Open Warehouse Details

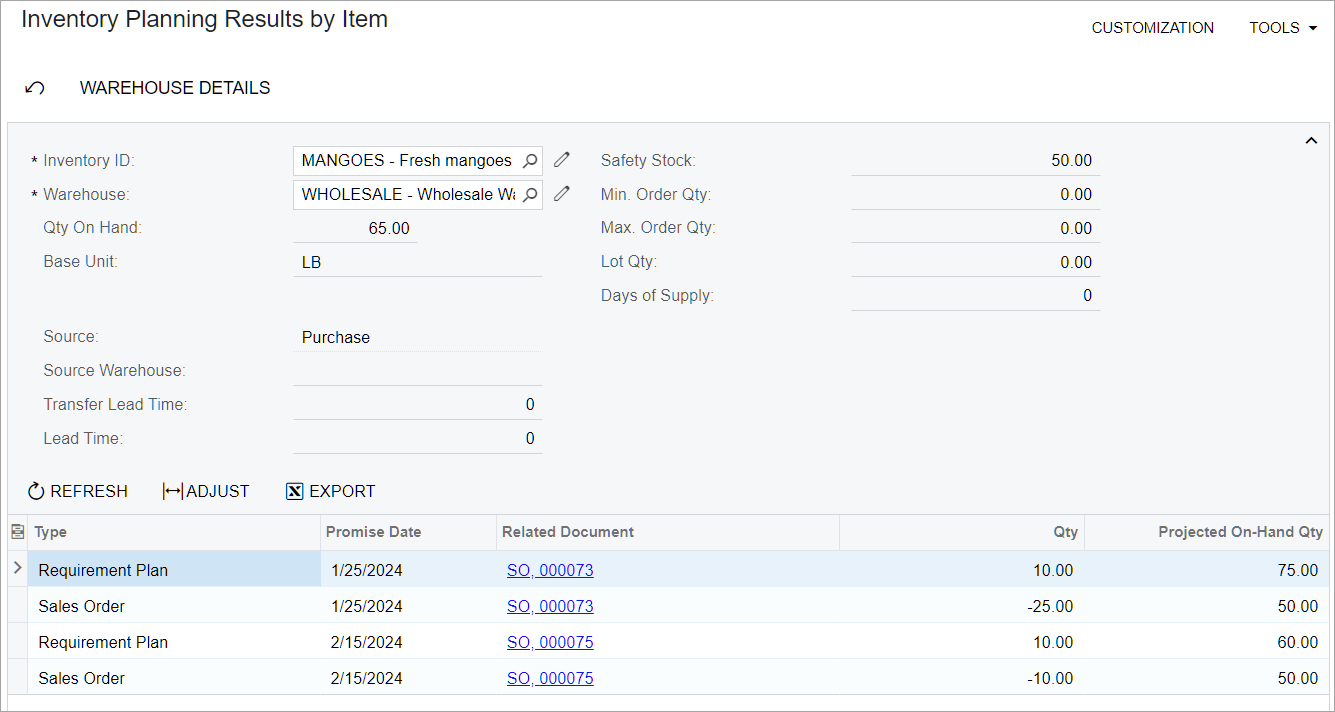(175, 88)
